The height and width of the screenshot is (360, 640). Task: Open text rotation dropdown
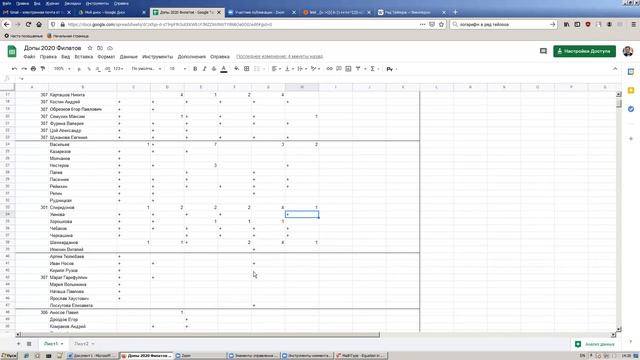(x=315, y=69)
